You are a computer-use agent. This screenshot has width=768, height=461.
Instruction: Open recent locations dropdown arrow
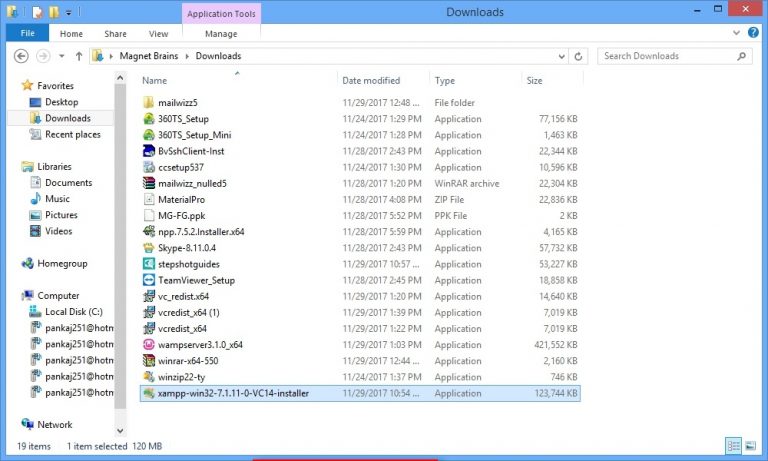[62, 56]
